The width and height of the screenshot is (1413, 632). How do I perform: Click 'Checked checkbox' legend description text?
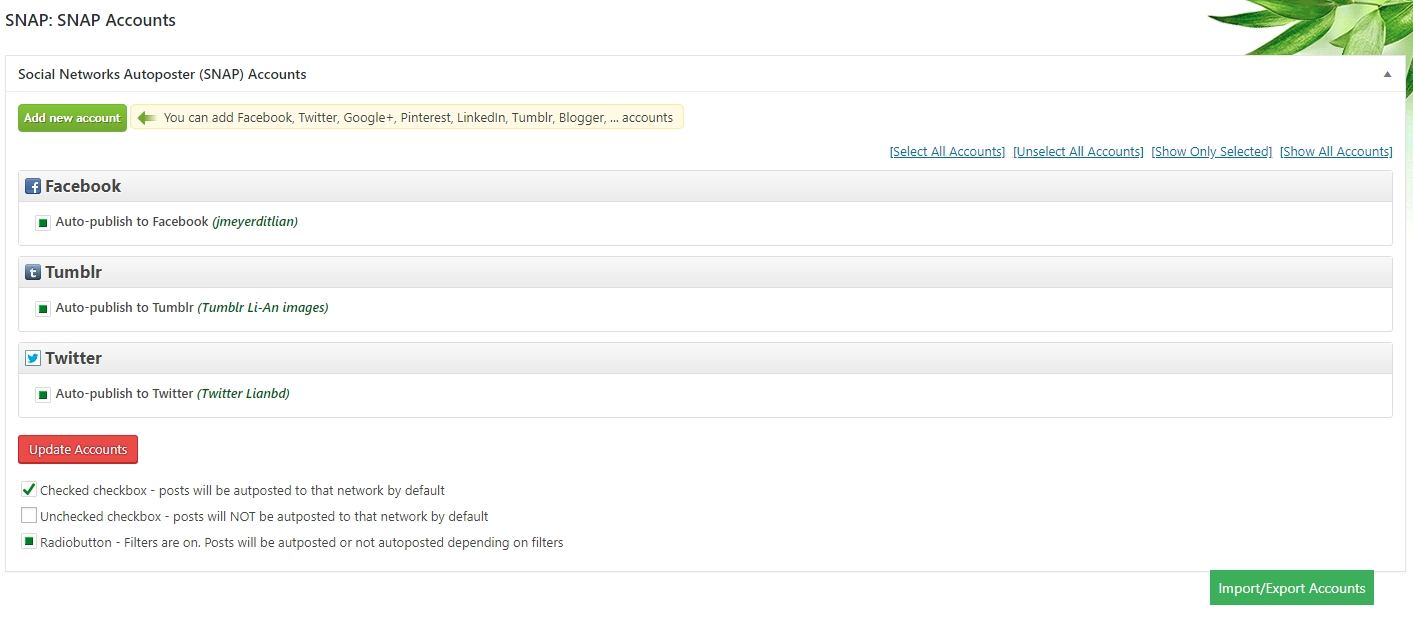coord(242,491)
